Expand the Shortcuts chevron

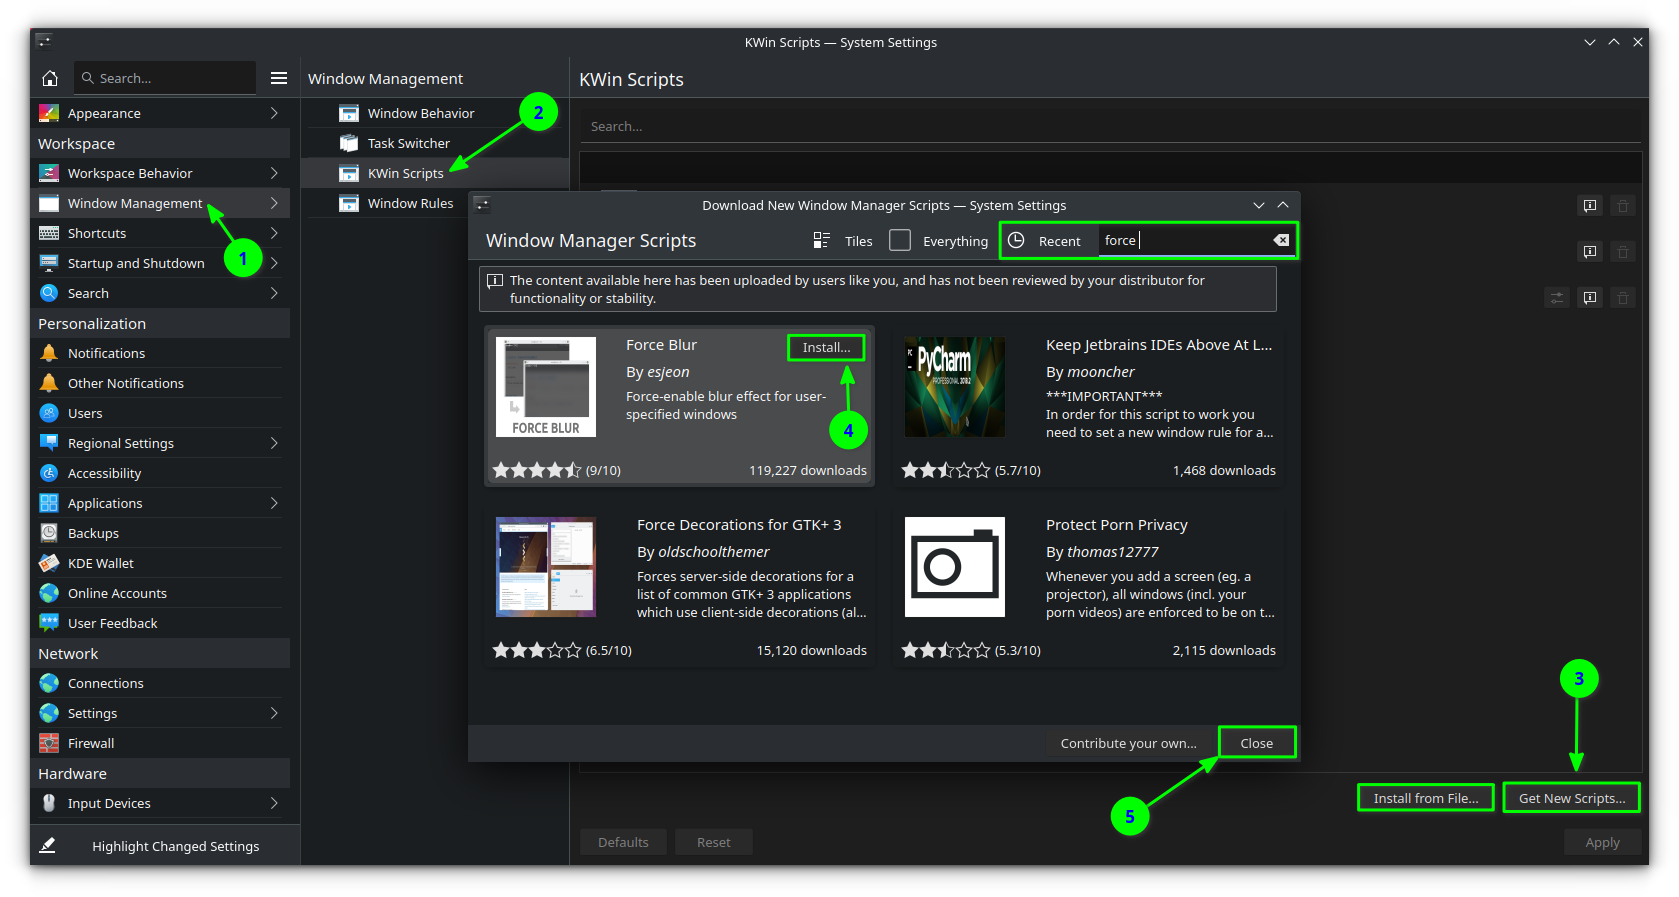tap(274, 233)
